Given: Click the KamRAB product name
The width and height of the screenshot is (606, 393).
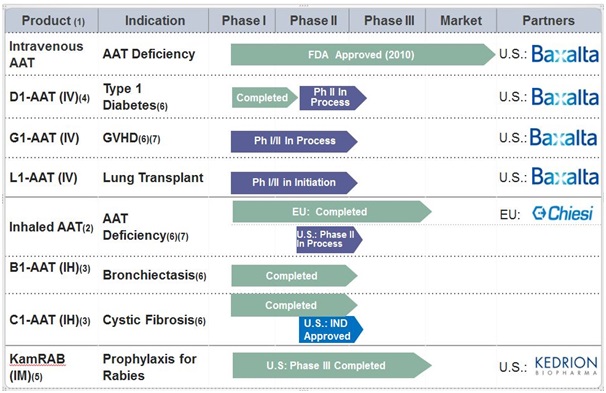Looking at the screenshot, I should pos(37,359).
